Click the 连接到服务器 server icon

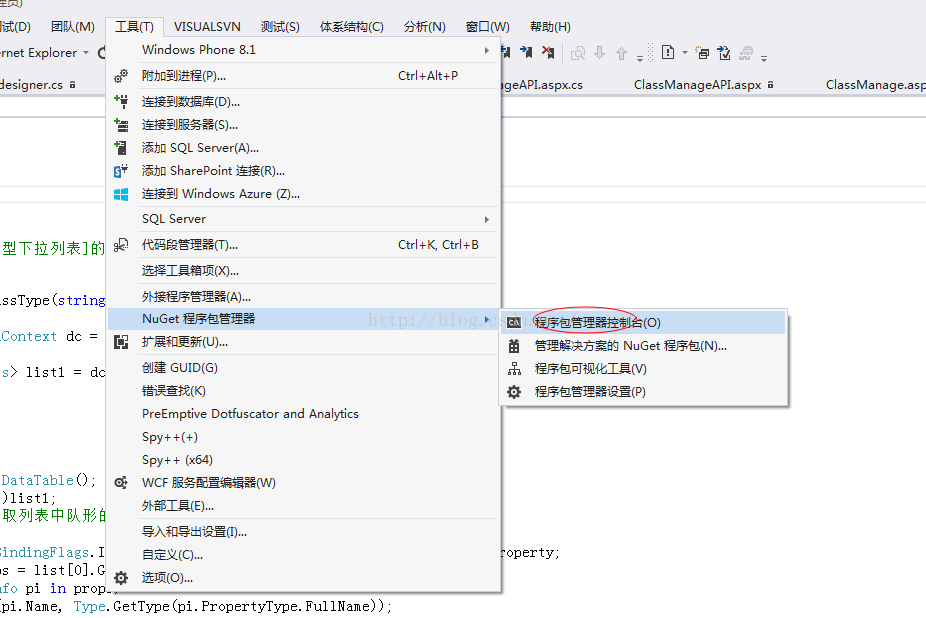121,125
